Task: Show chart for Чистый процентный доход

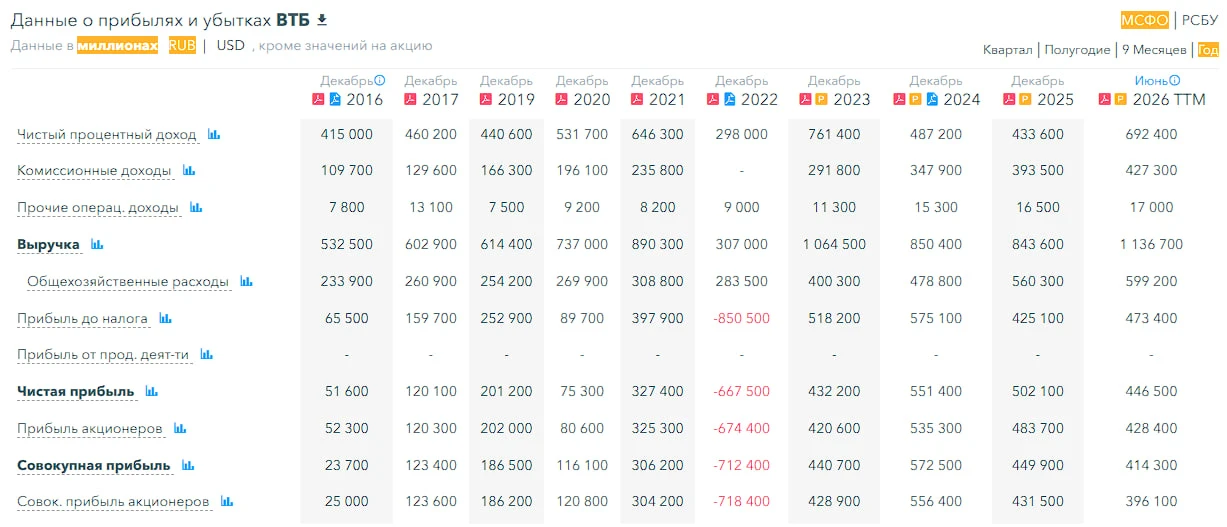Action: pos(214,134)
